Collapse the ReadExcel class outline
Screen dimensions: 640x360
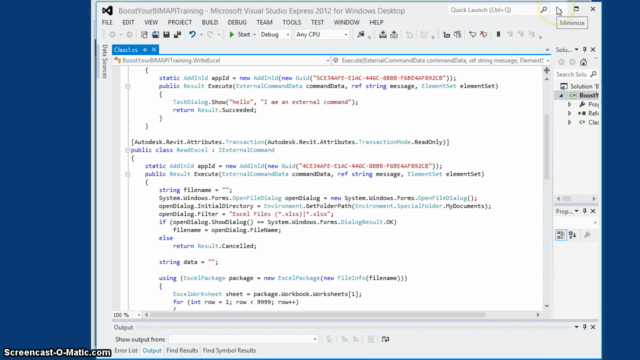[127, 150]
